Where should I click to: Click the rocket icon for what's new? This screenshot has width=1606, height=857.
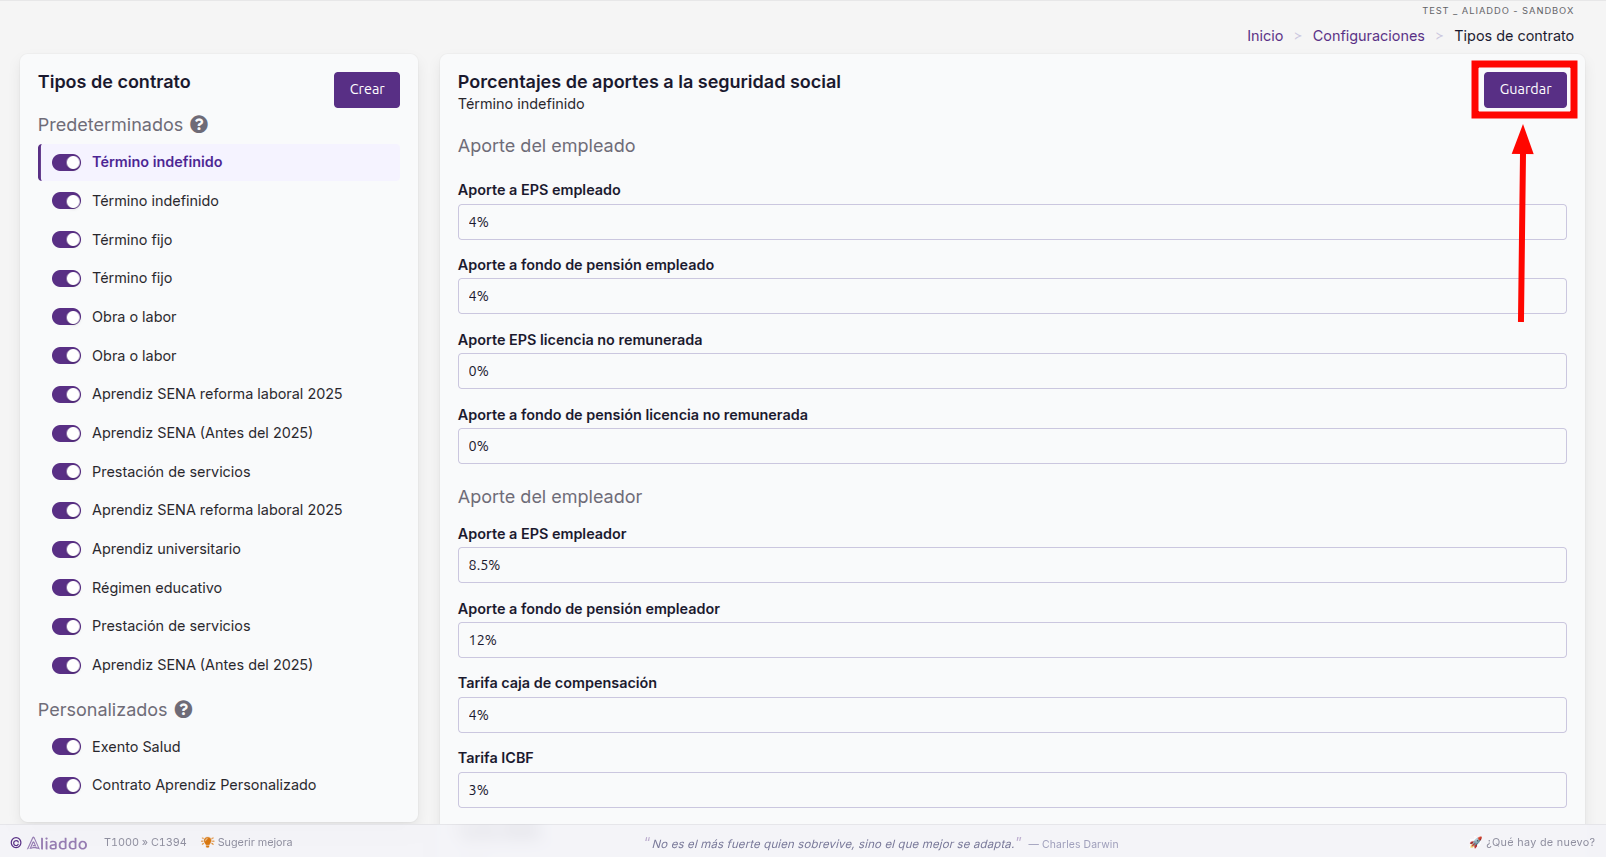(1475, 842)
